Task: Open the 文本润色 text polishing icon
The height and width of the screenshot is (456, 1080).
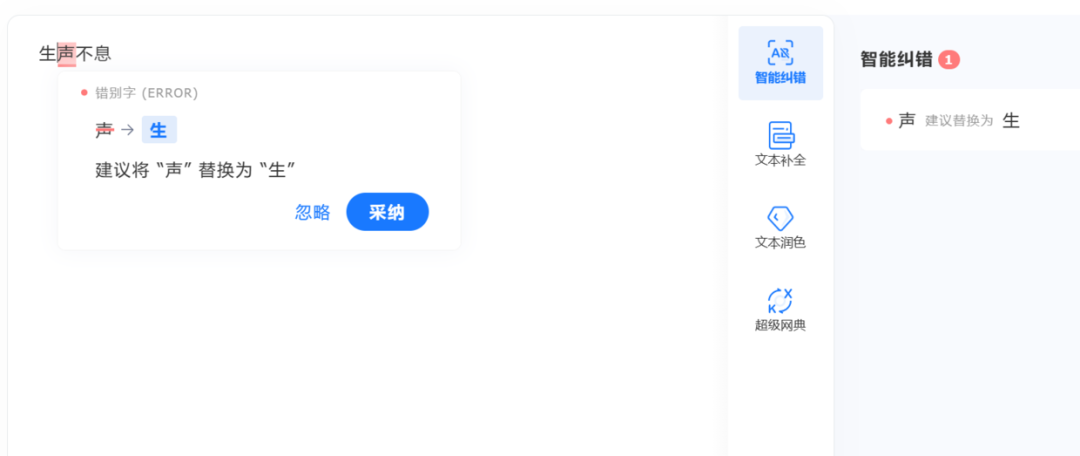Action: point(780,218)
